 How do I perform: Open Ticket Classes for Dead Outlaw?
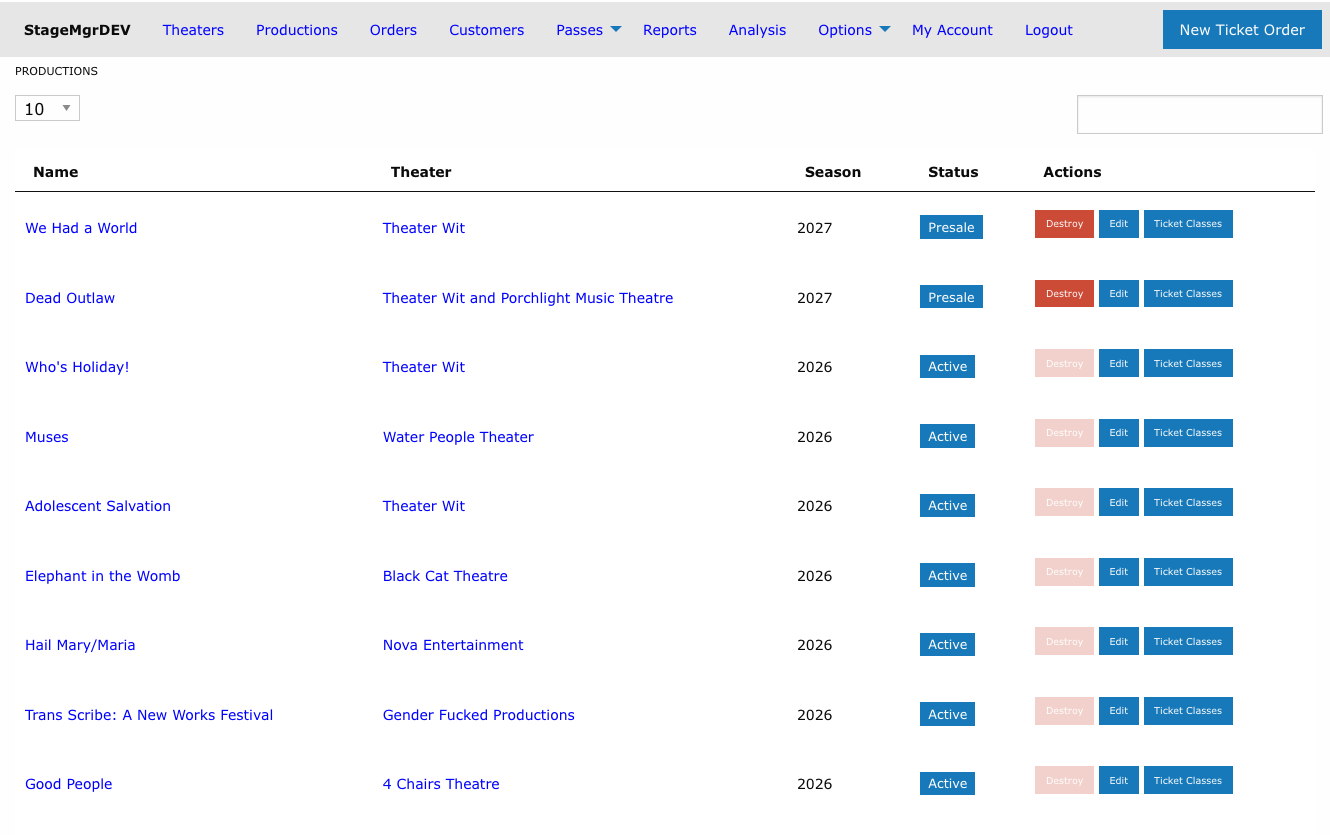(x=1188, y=294)
